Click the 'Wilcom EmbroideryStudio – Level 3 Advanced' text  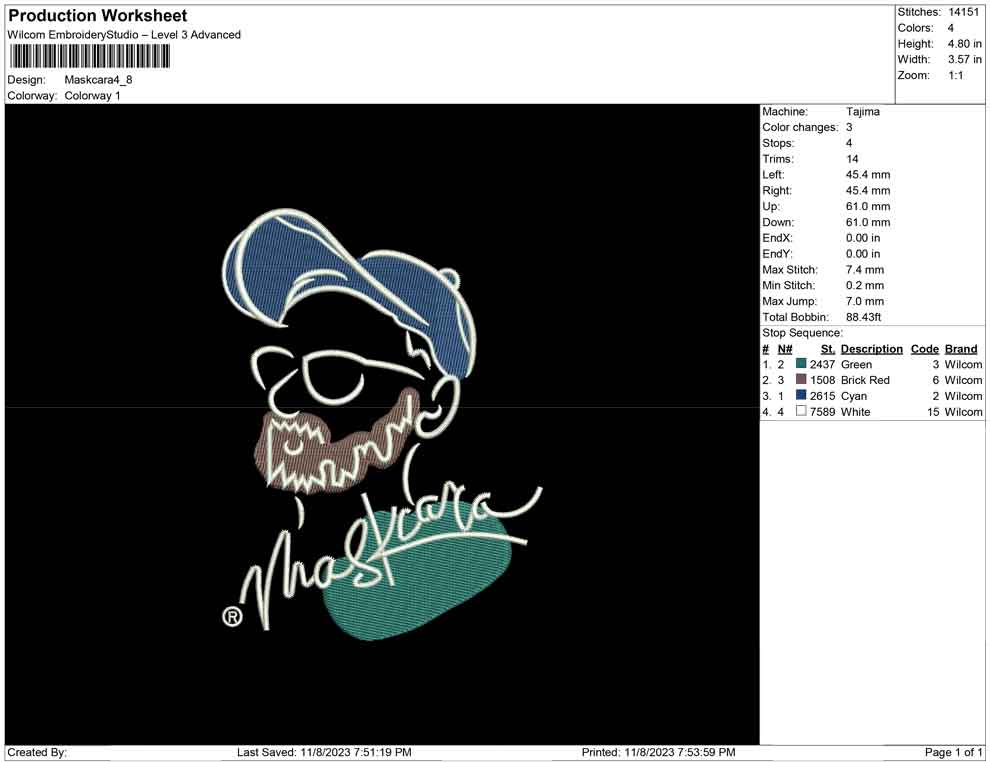(124, 35)
